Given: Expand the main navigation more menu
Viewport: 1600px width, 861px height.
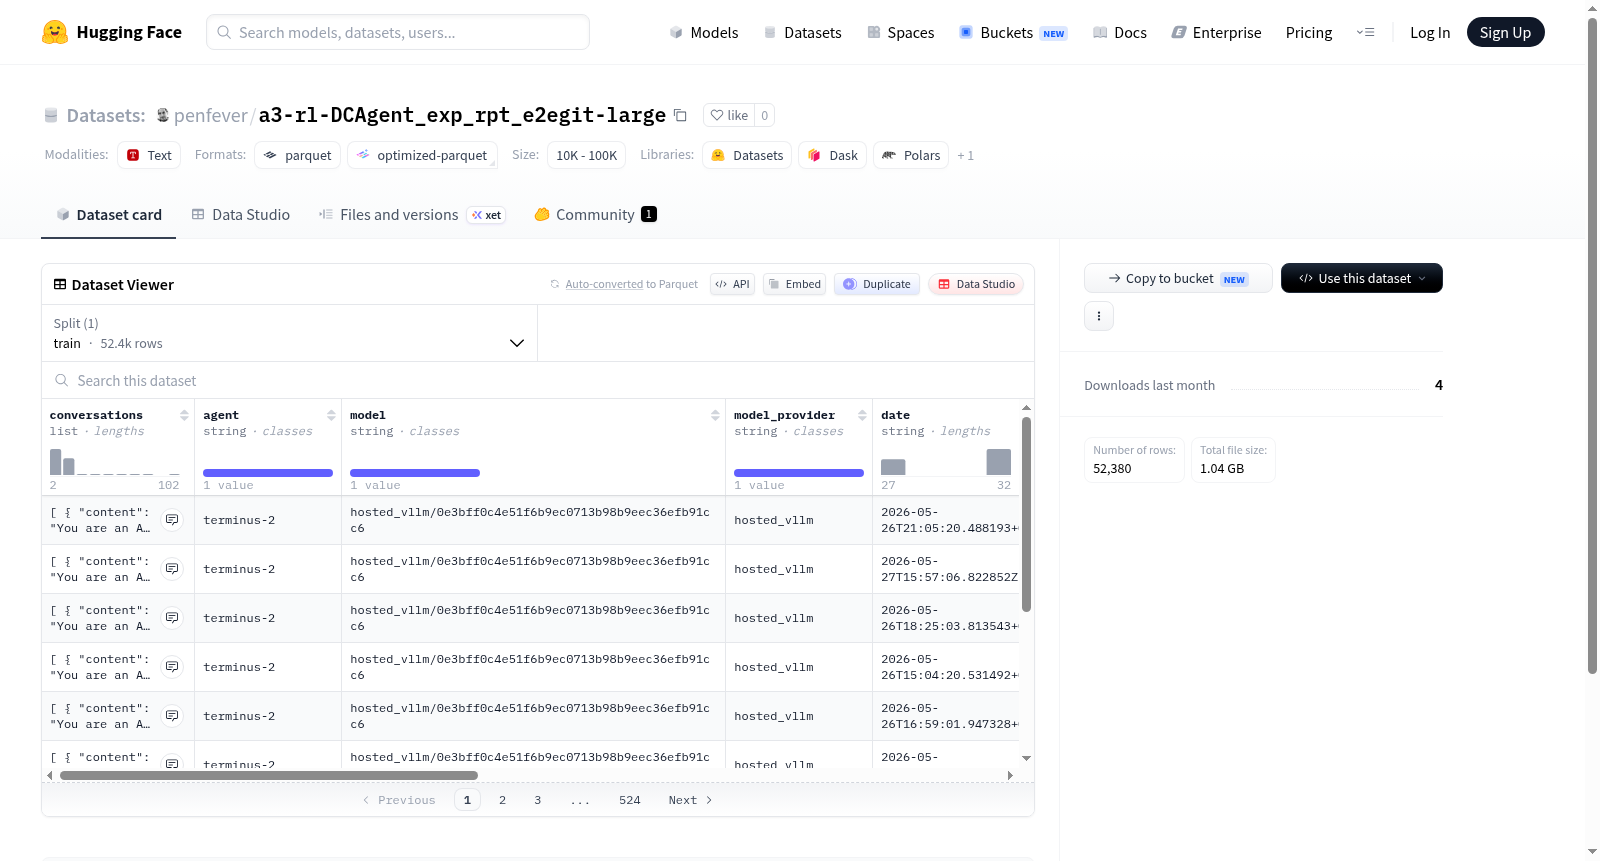Looking at the screenshot, I should pos(1365,32).
